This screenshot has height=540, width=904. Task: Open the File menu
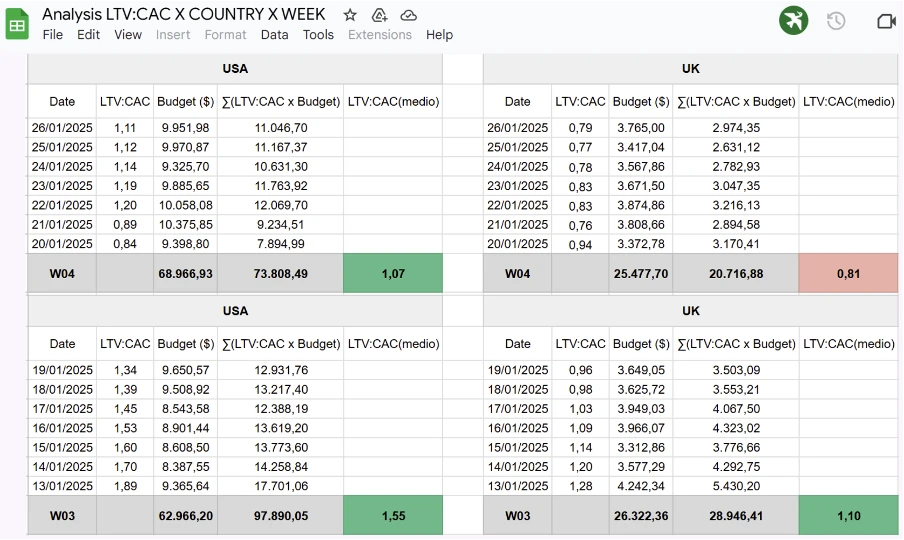(52, 35)
